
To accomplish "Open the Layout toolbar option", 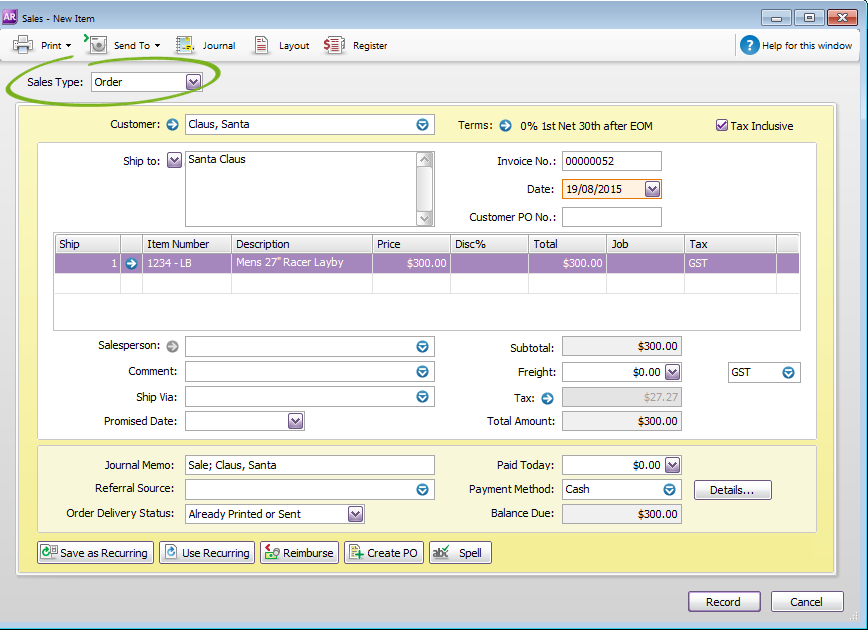I will pos(262,45).
